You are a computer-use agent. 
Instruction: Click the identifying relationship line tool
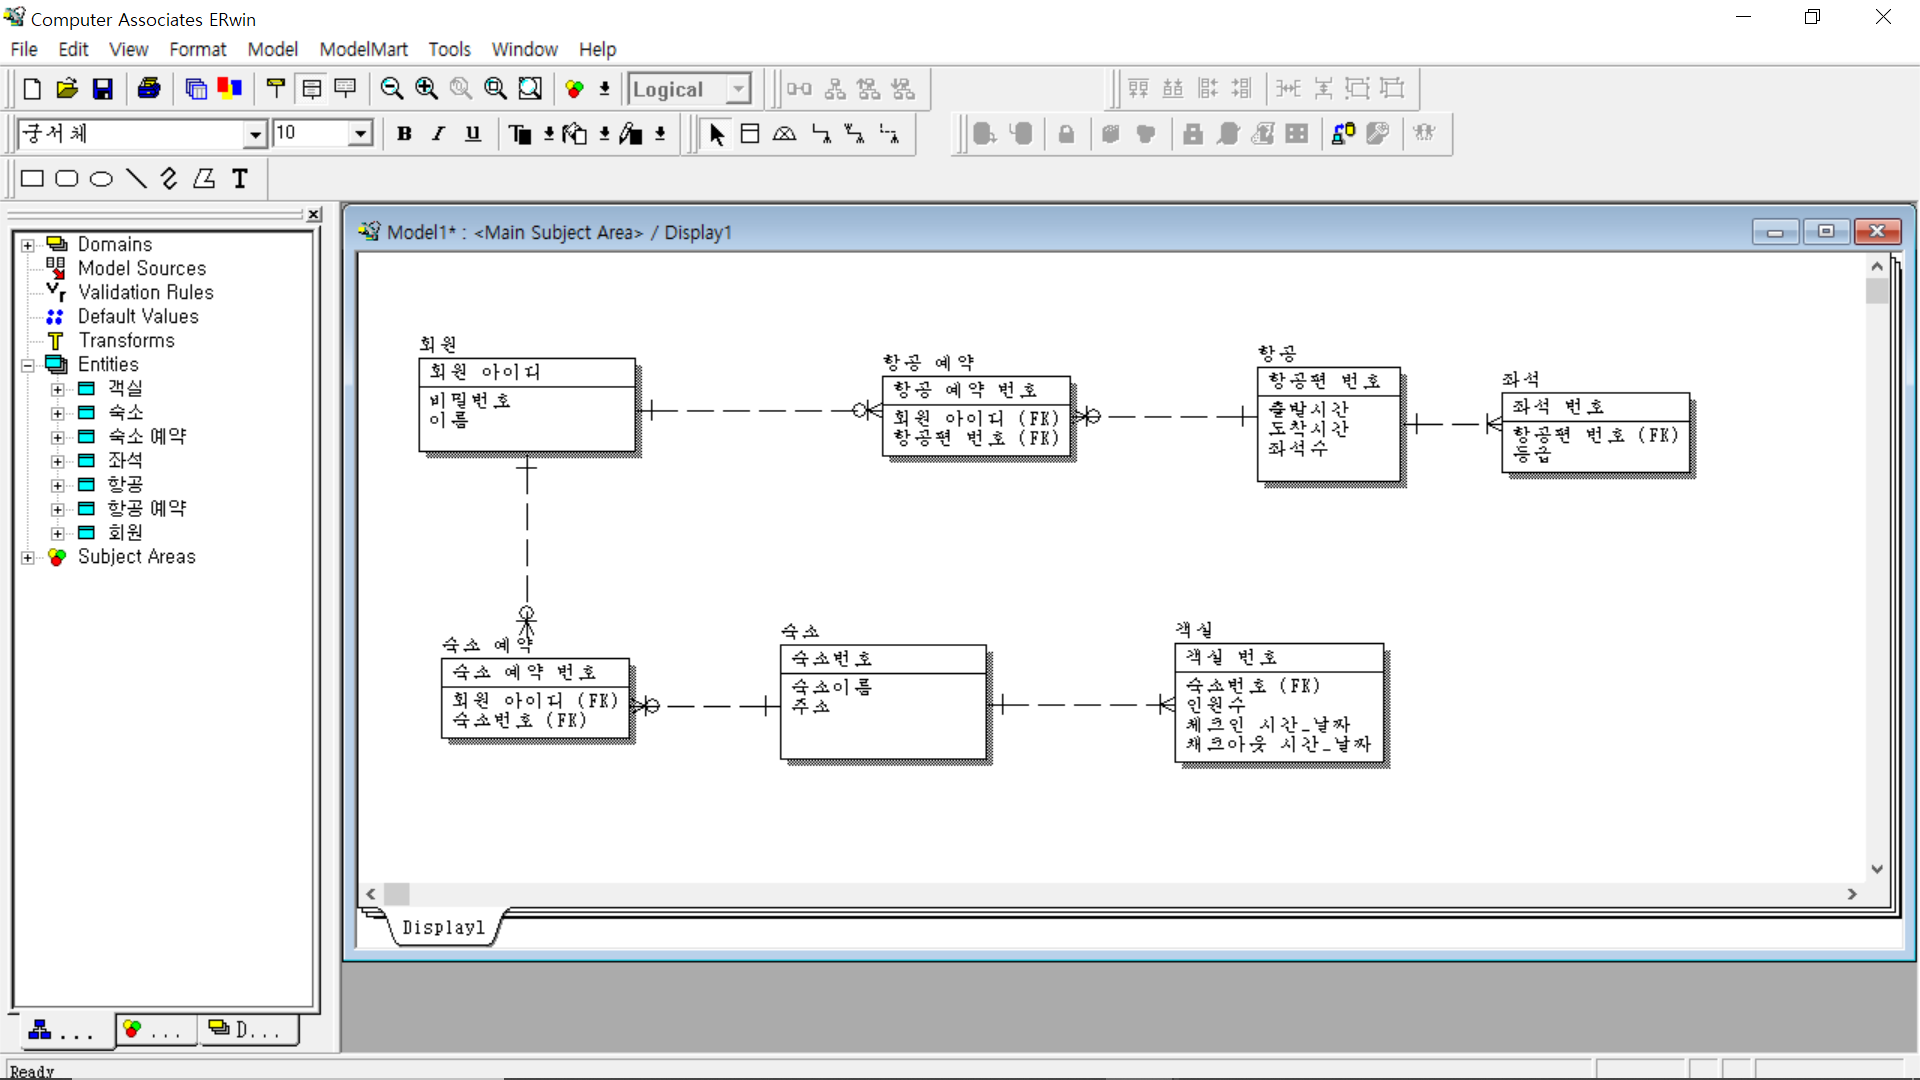coord(821,134)
